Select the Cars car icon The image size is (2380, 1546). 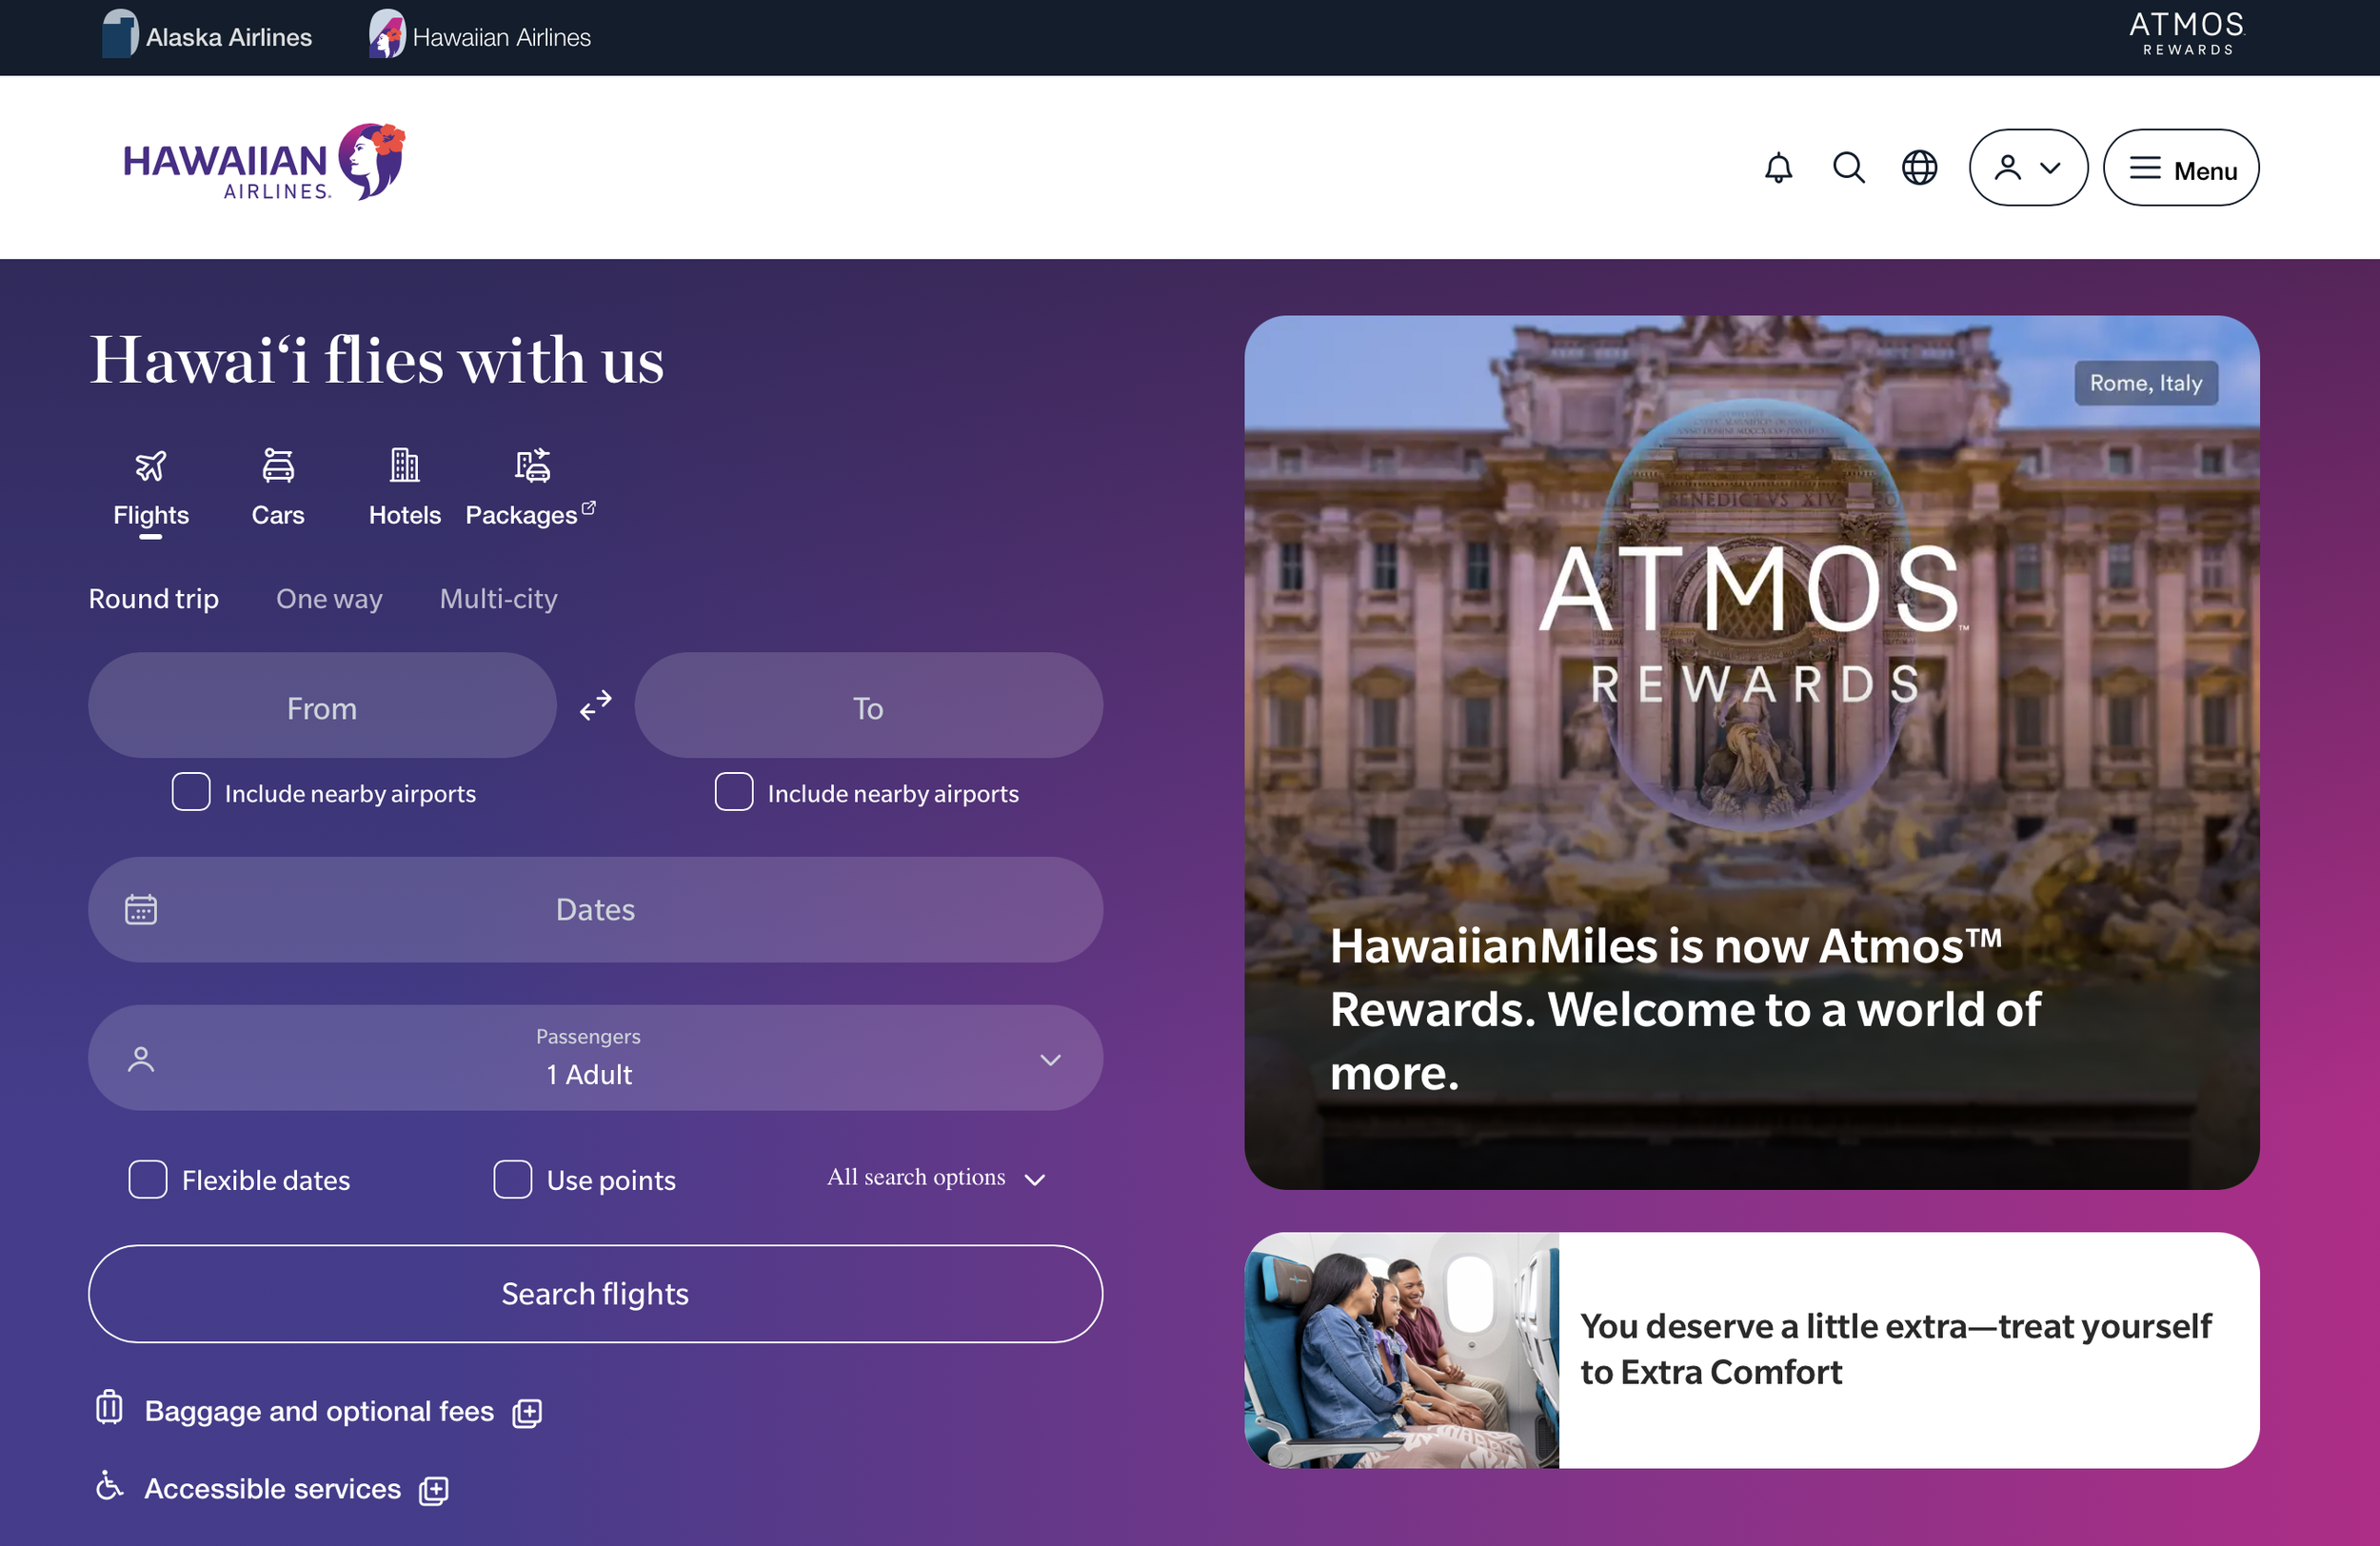coord(278,466)
